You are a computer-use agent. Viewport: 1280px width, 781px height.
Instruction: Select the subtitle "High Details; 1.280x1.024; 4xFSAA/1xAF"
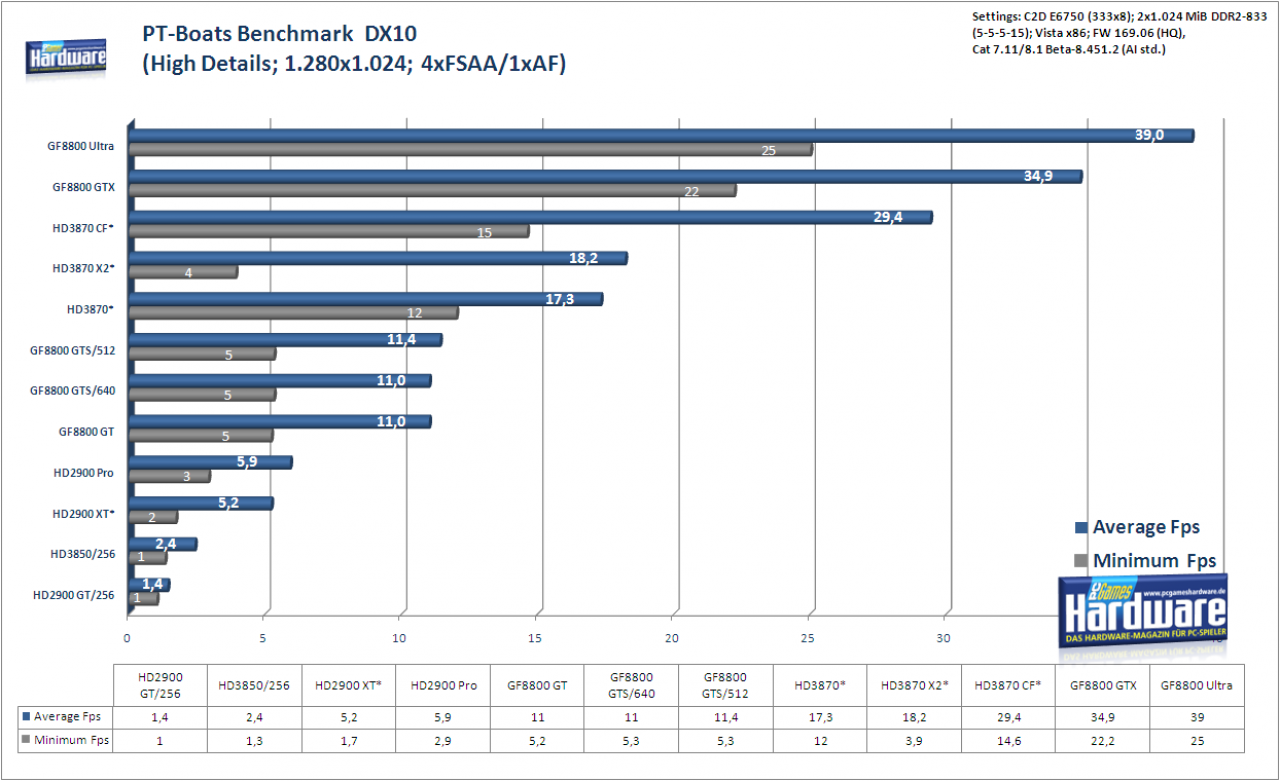[354, 65]
